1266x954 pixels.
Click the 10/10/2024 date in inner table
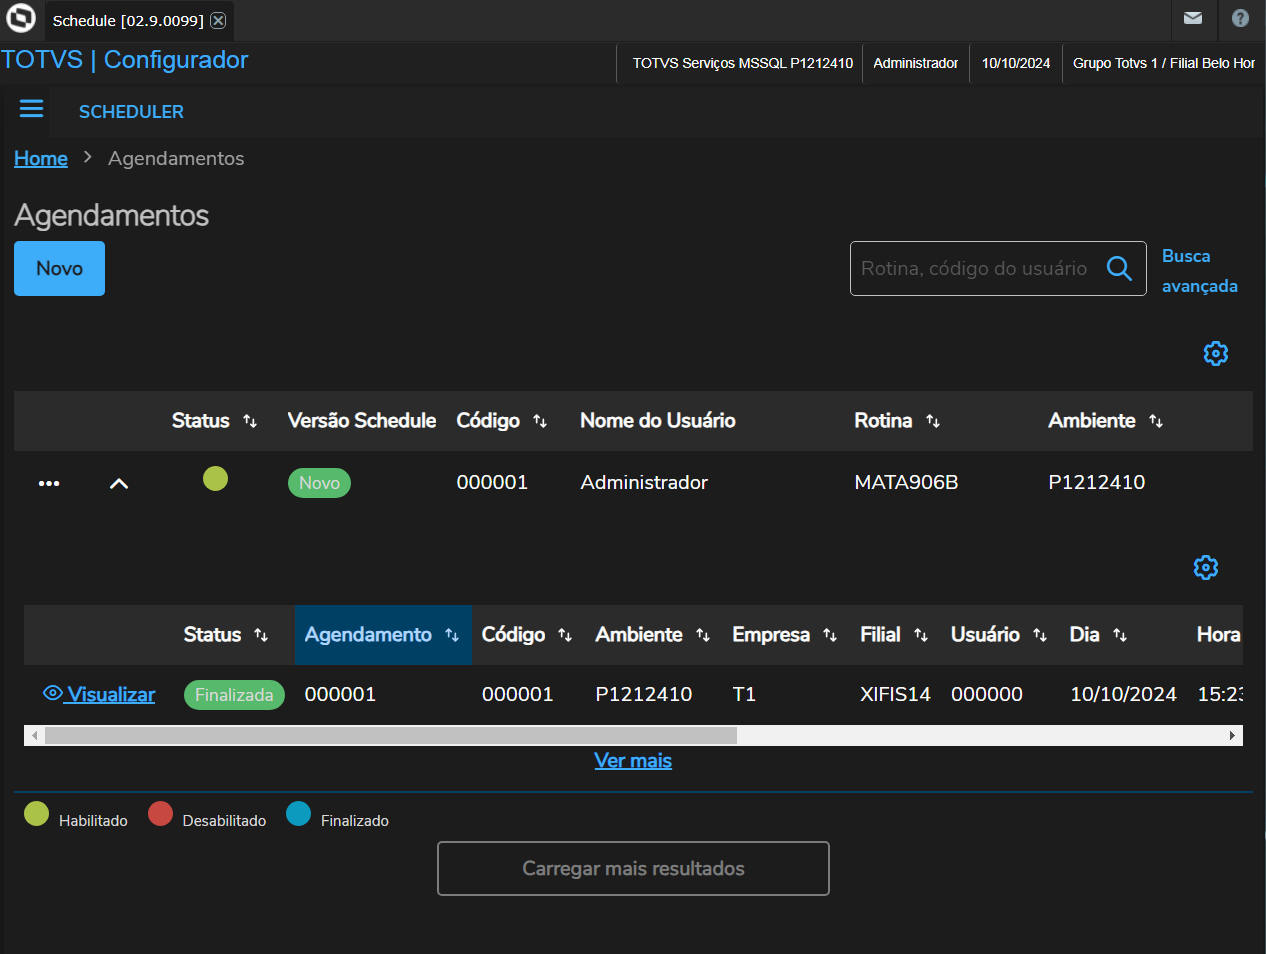(x=1123, y=694)
